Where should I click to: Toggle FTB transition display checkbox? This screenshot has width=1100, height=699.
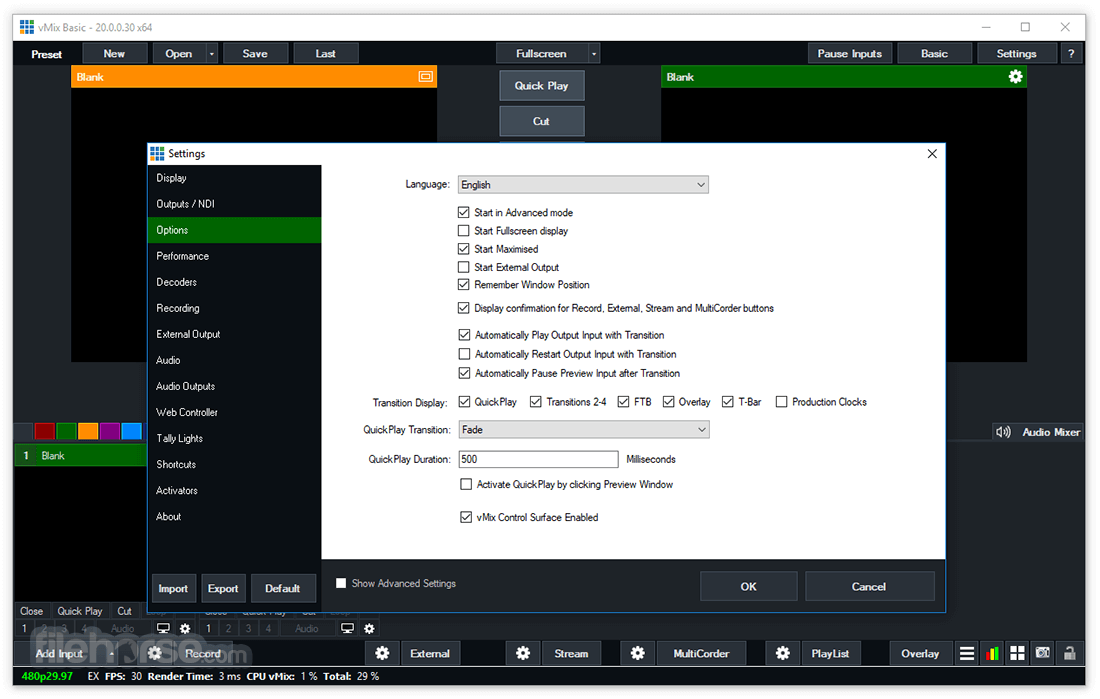624,401
